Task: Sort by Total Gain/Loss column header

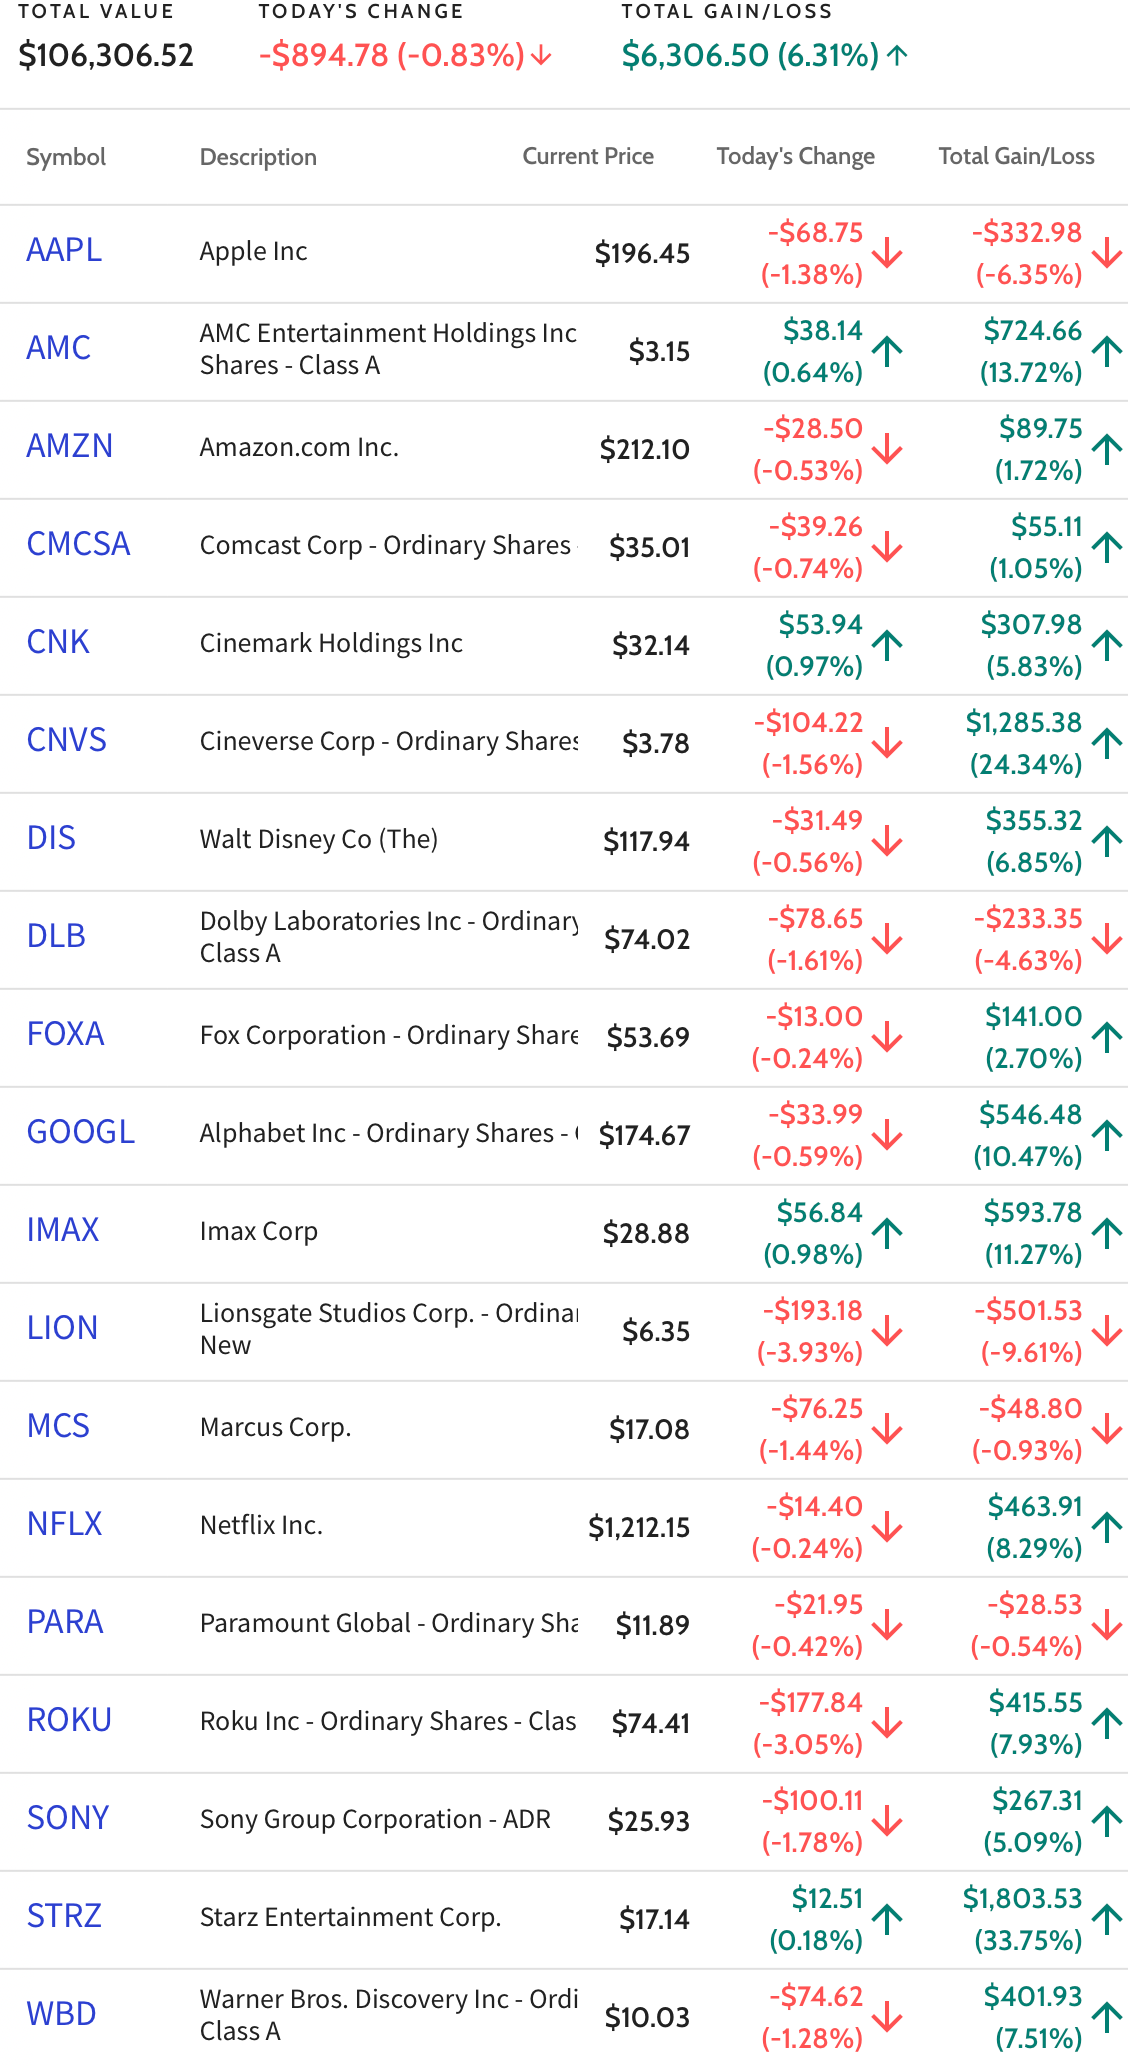Action: point(1016,156)
